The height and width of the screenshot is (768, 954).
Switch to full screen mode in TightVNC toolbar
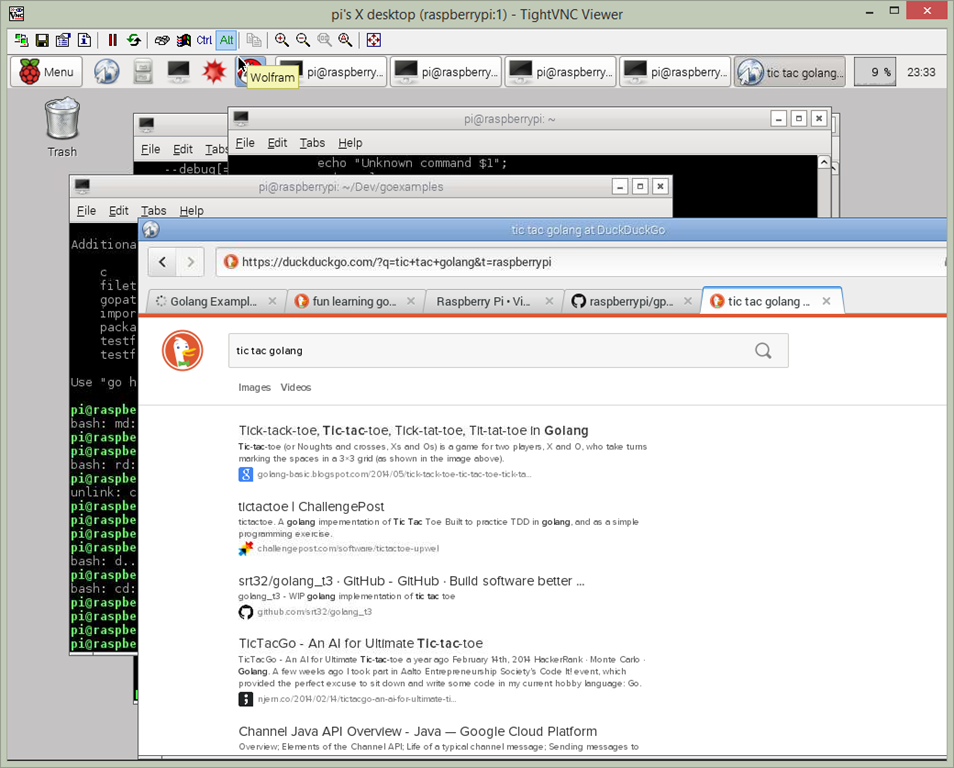click(x=373, y=40)
